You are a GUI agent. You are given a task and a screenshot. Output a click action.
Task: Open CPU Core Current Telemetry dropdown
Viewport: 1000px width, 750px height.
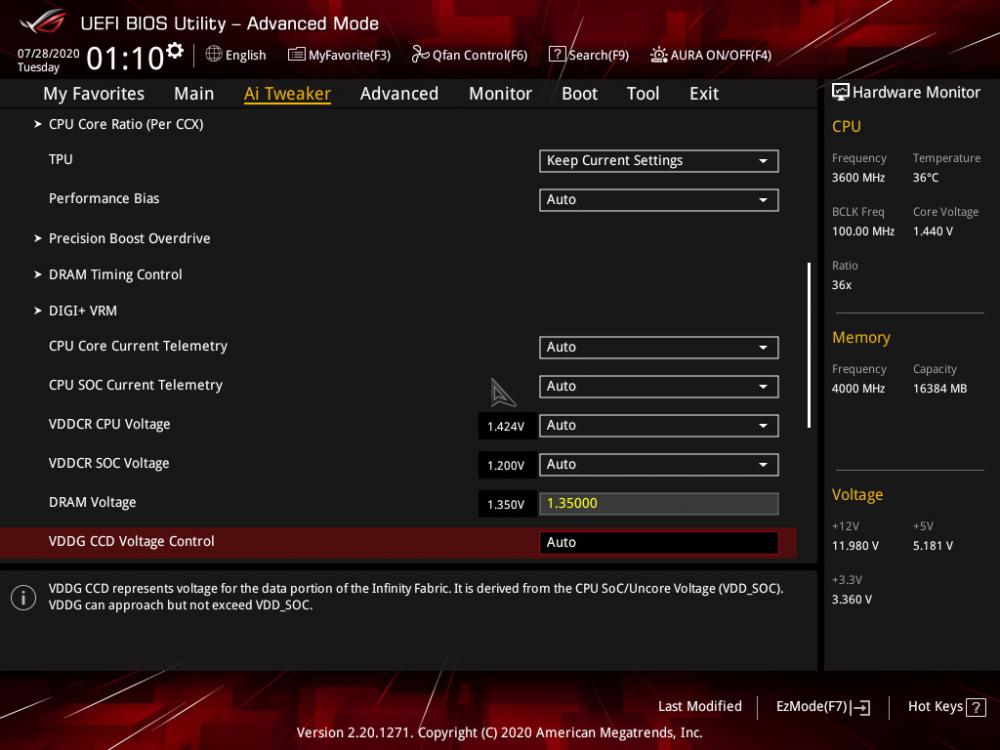click(x=659, y=348)
